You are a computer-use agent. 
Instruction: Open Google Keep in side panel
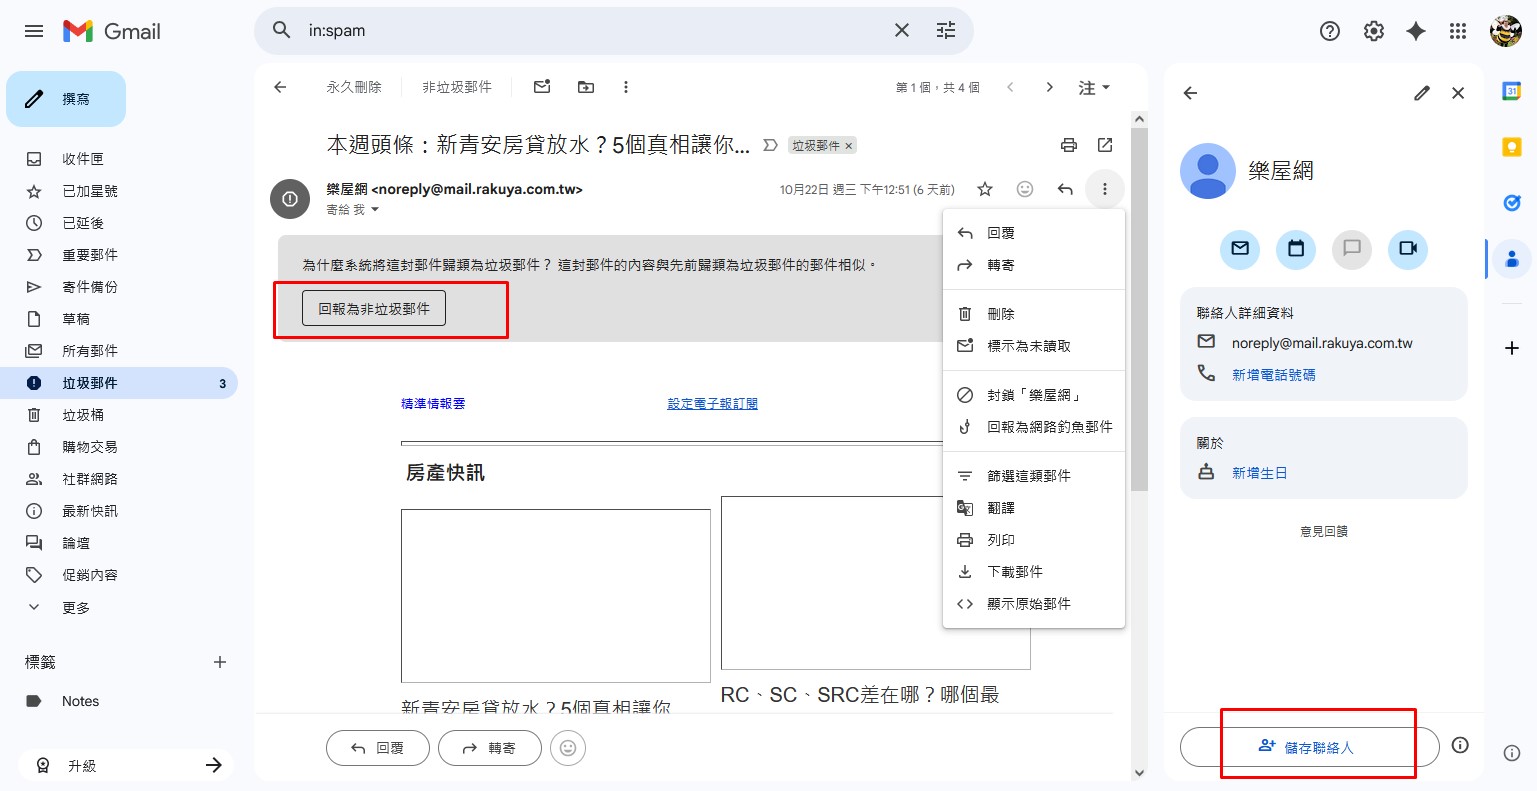coord(1511,147)
